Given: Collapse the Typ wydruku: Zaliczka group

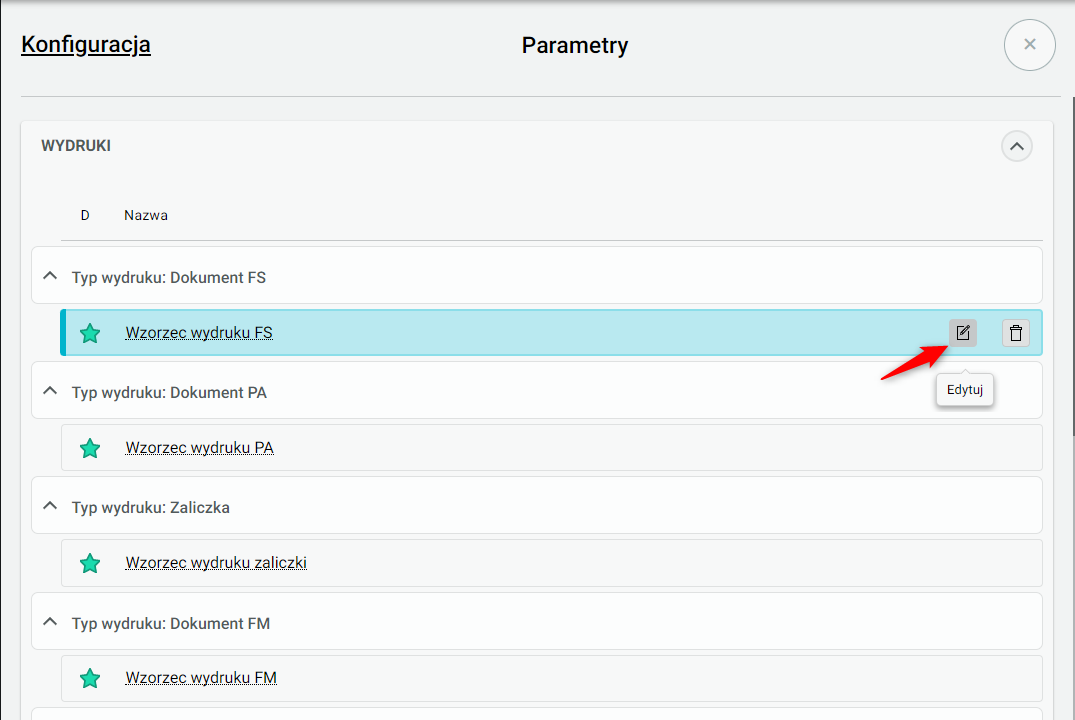Looking at the screenshot, I should tap(50, 506).
